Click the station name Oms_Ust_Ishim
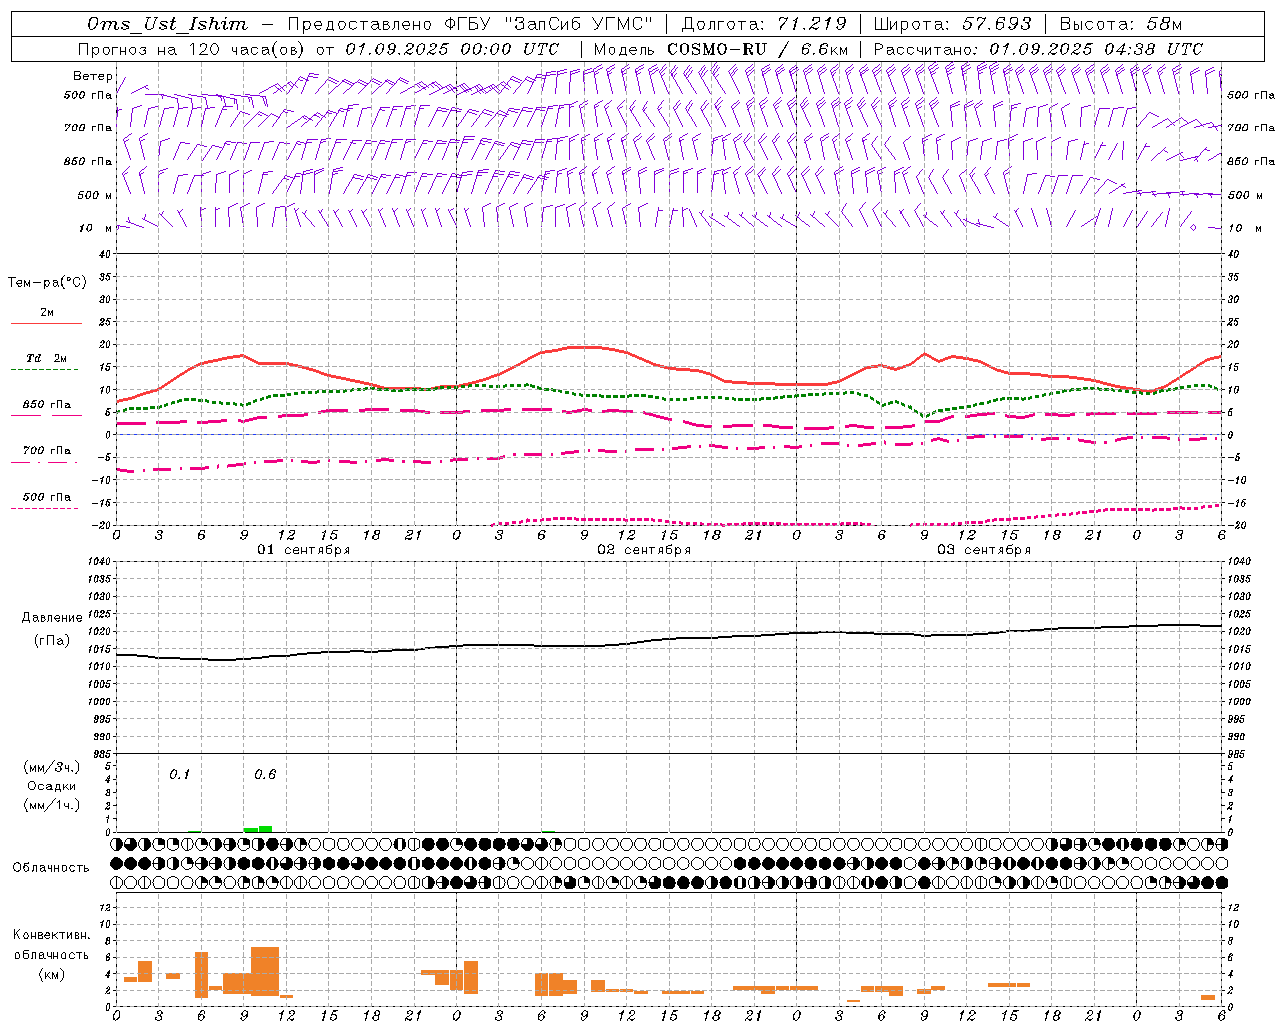Image resolution: width=1280 pixels, height=1024 pixels. pos(167,24)
